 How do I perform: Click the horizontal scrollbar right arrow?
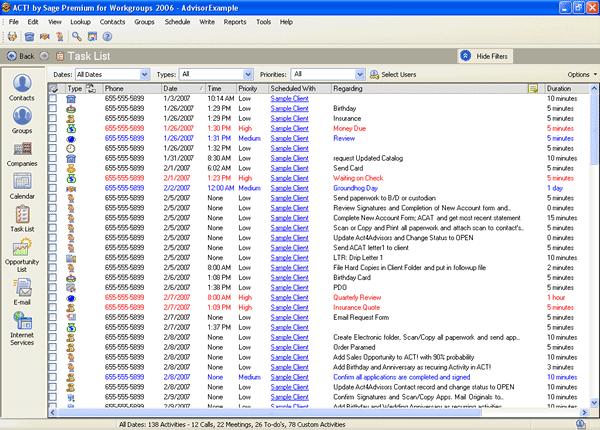coord(584,412)
